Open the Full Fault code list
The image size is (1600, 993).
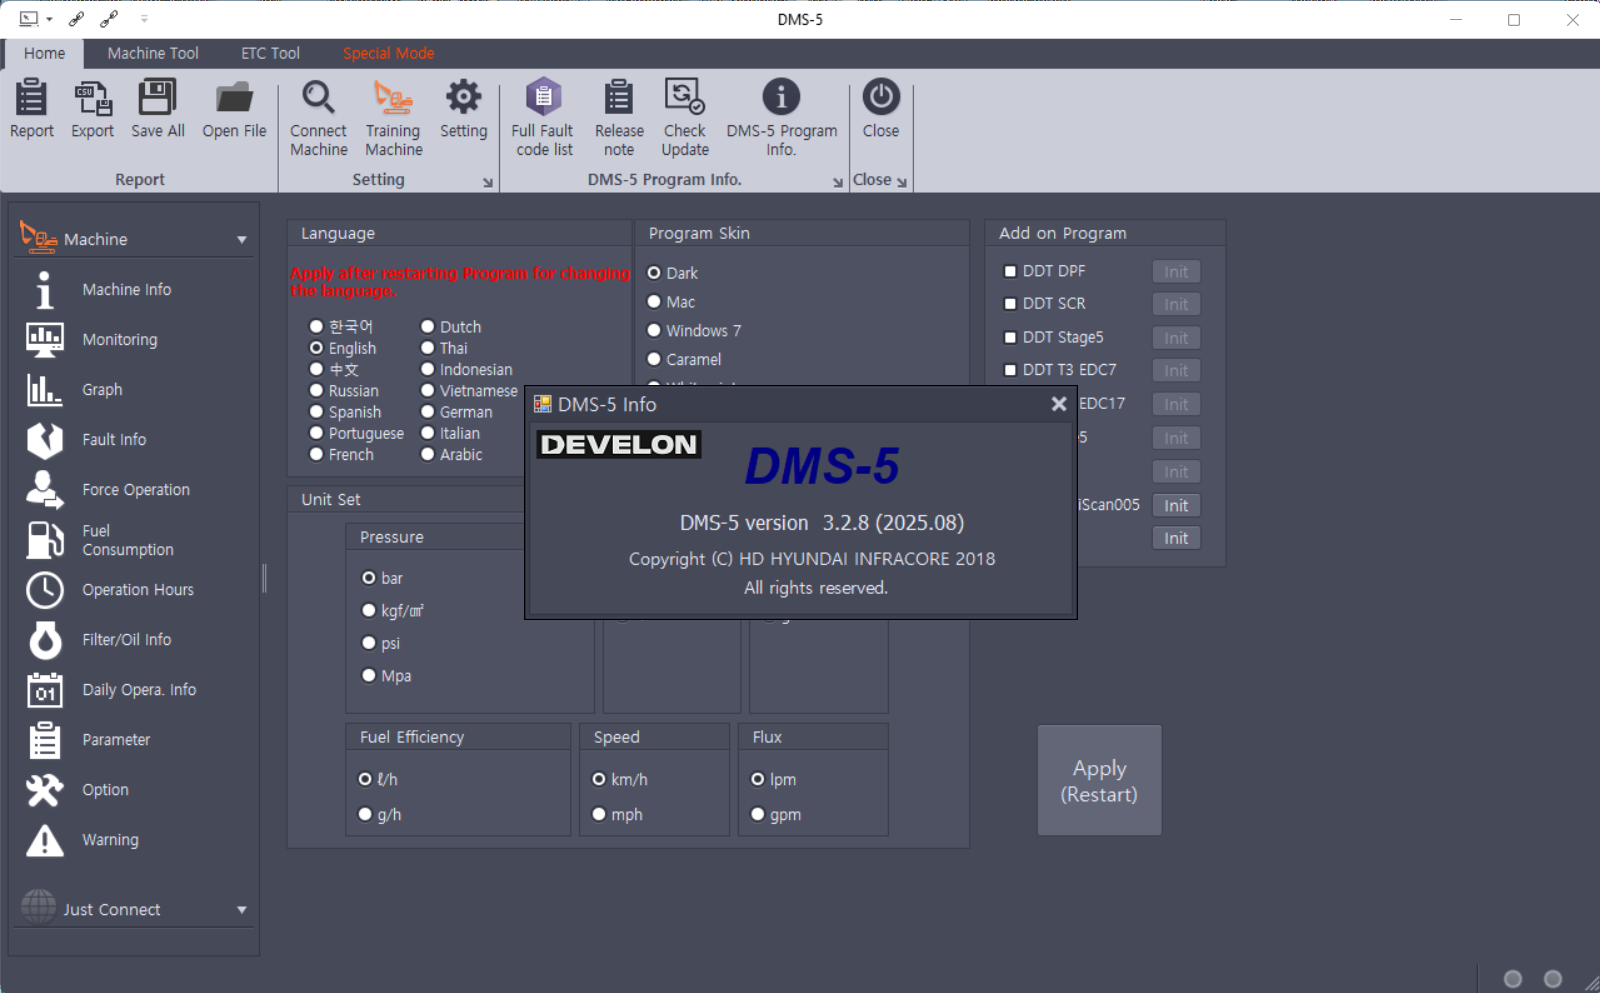click(543, 98)
